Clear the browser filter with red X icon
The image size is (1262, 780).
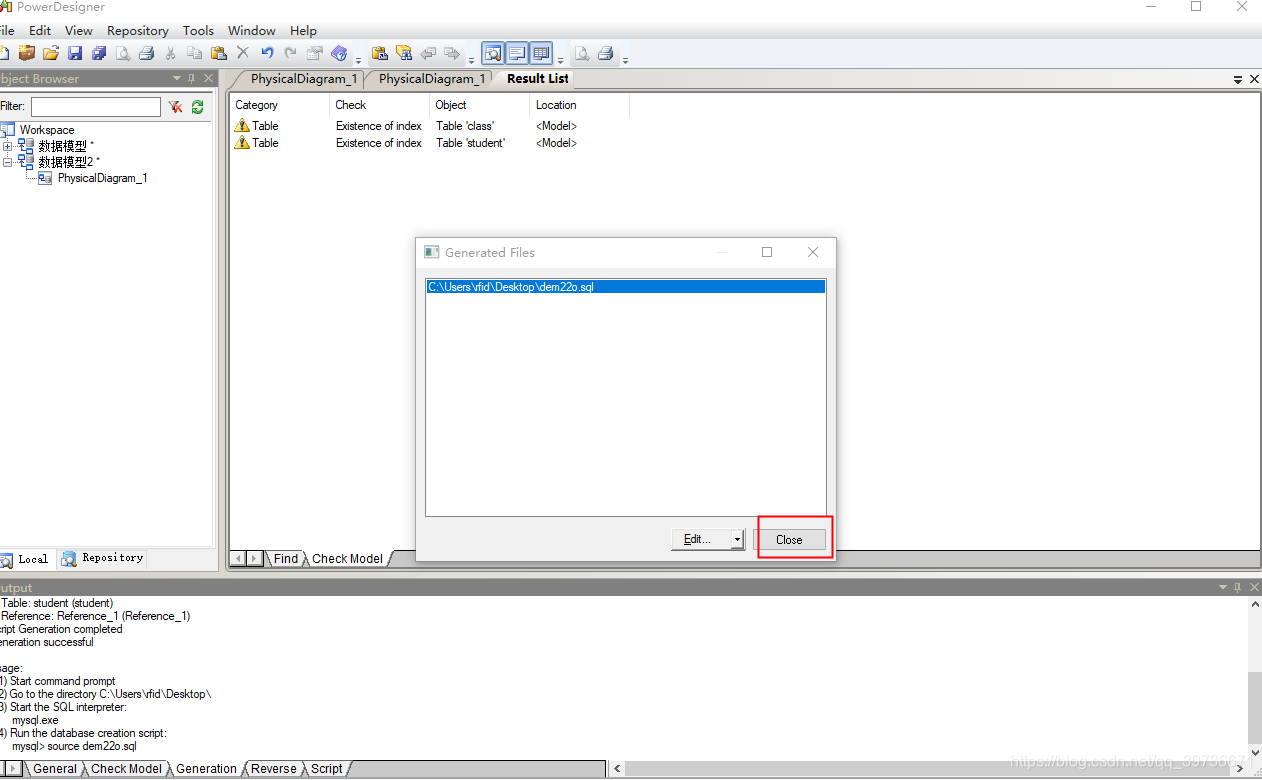pyautogui.click(x=175, y=107)
